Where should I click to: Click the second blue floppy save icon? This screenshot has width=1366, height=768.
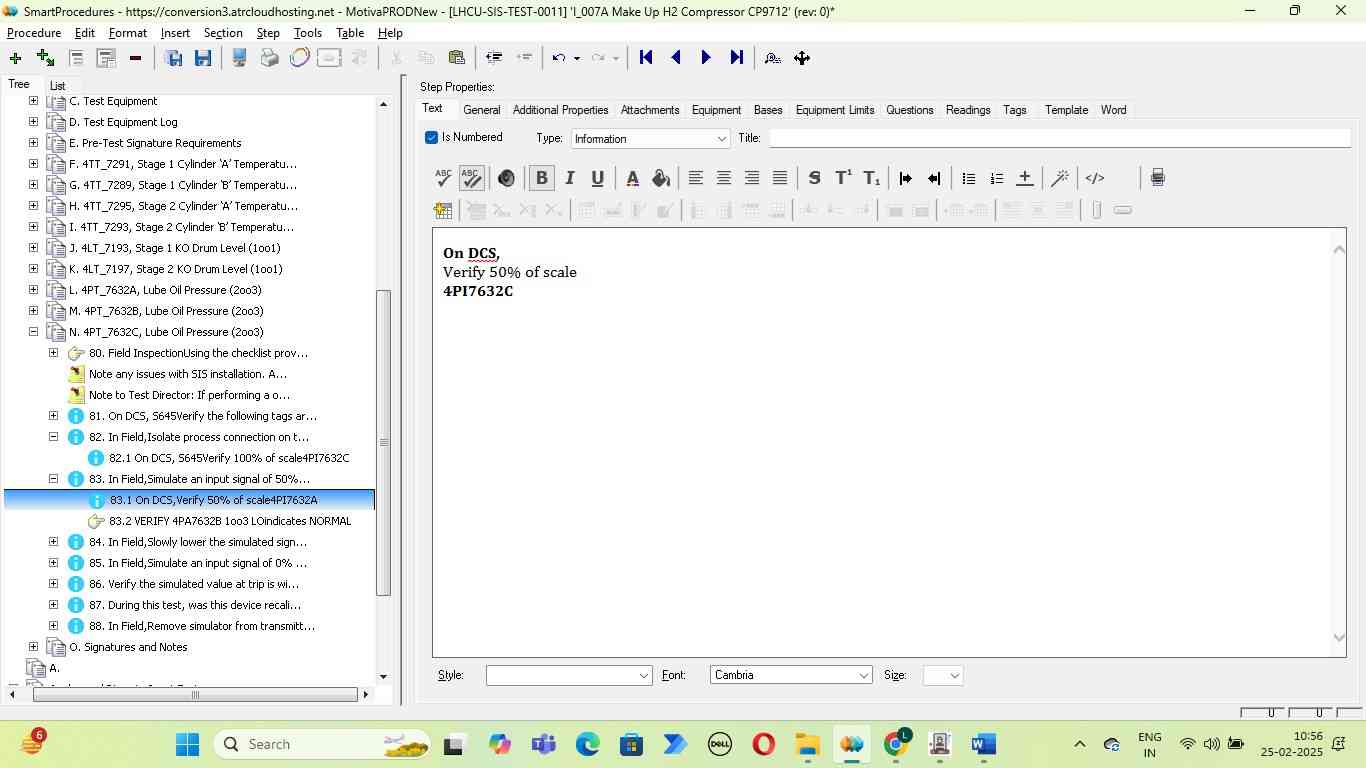point(203,58)
